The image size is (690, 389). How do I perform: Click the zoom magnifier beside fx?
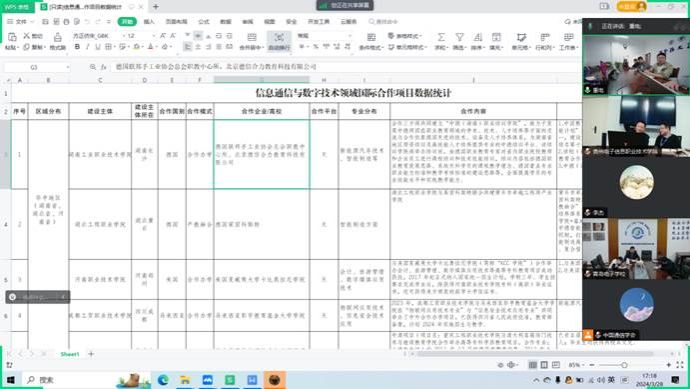93,67
